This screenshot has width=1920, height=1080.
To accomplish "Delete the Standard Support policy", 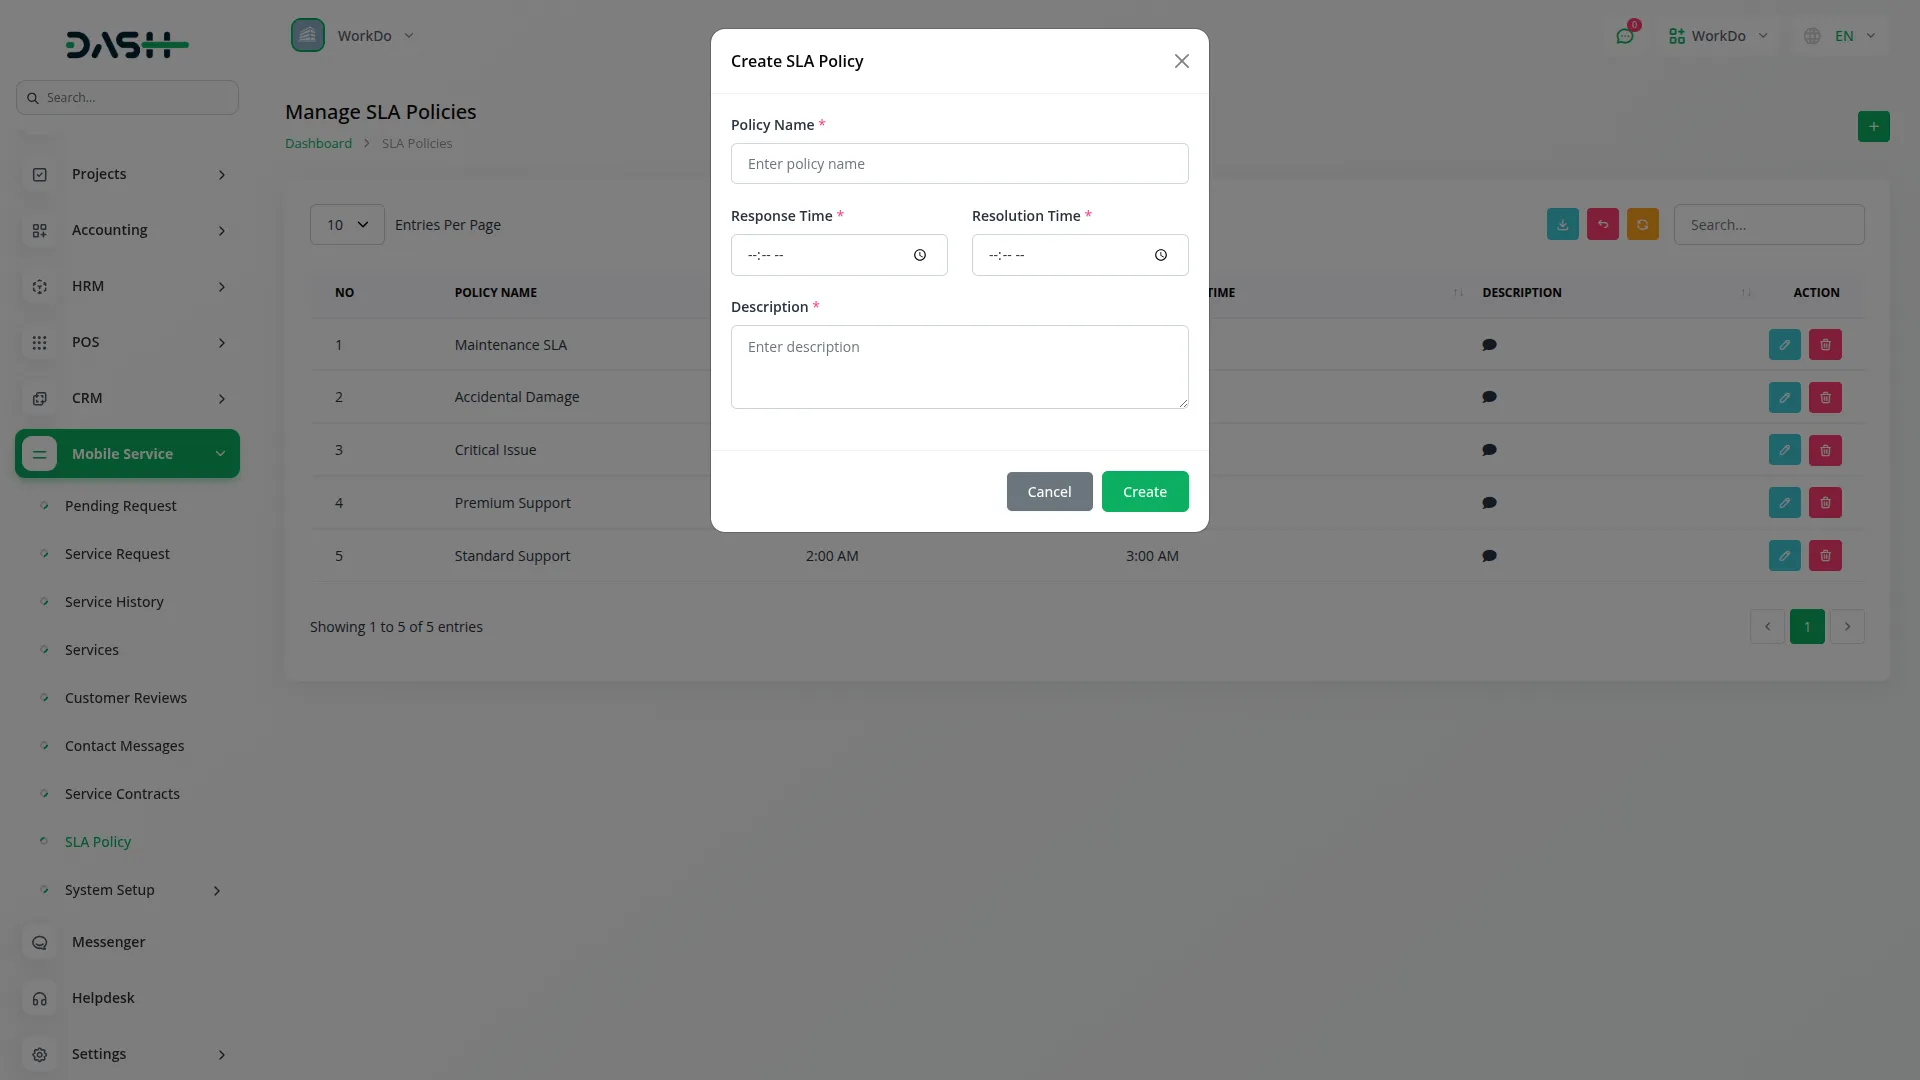I will pyautogui.click(x=1824, y=555).
